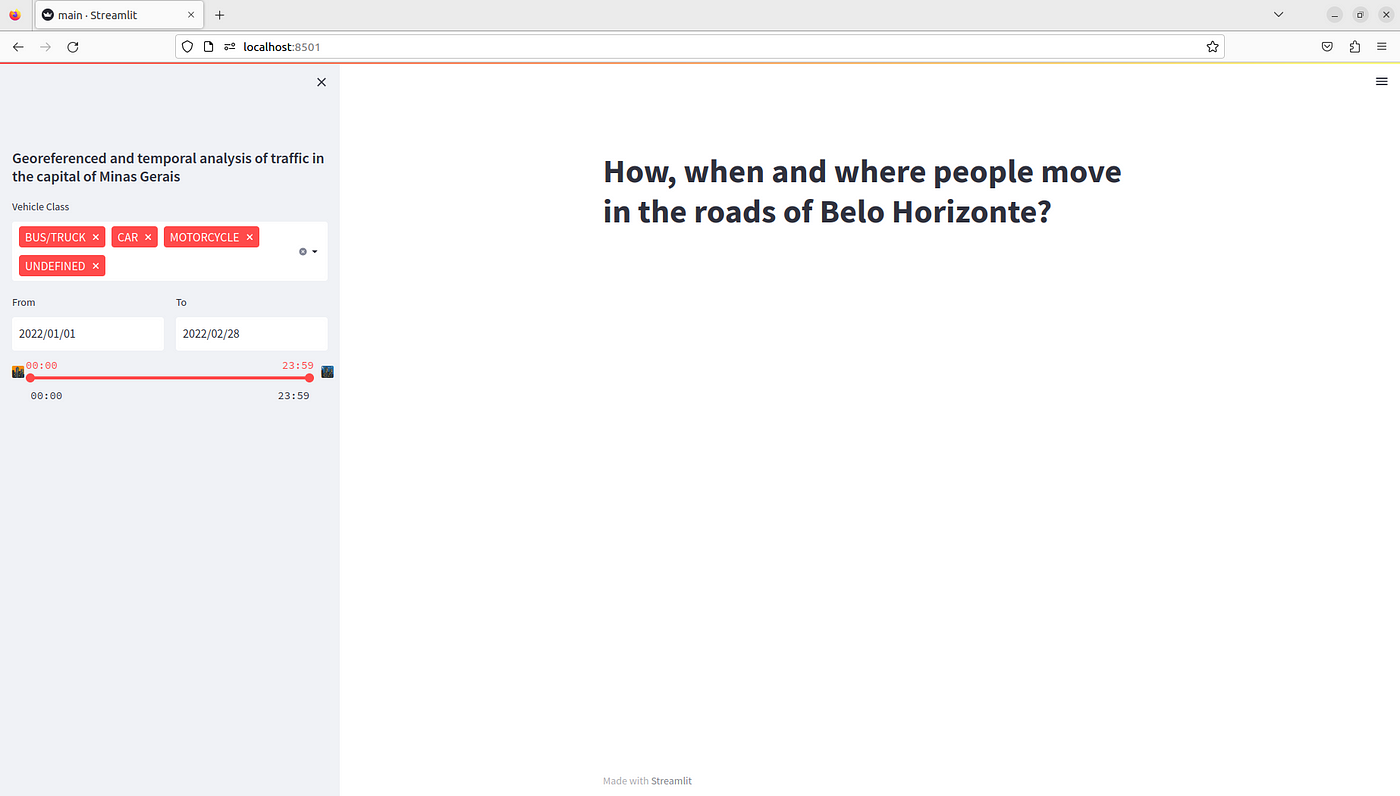Viewport: 1400px width, 796px height.
Task: Expand the Vehicle Class dropdown arrow
Action: pyautogui.click(x=315, y=252)
